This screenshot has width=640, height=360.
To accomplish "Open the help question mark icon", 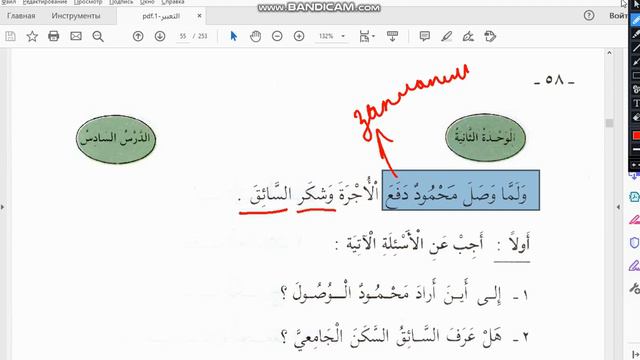I will tap(589, 16).
